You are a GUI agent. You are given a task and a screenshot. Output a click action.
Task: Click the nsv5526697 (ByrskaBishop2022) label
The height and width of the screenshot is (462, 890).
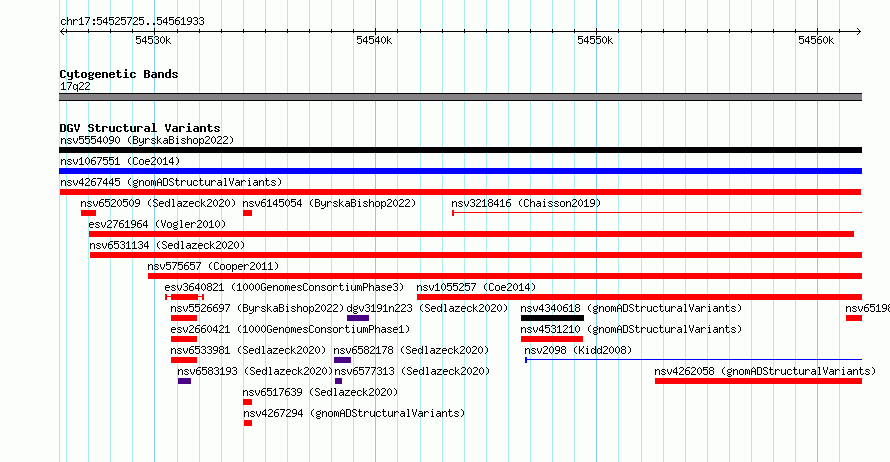tap(257, 308)
